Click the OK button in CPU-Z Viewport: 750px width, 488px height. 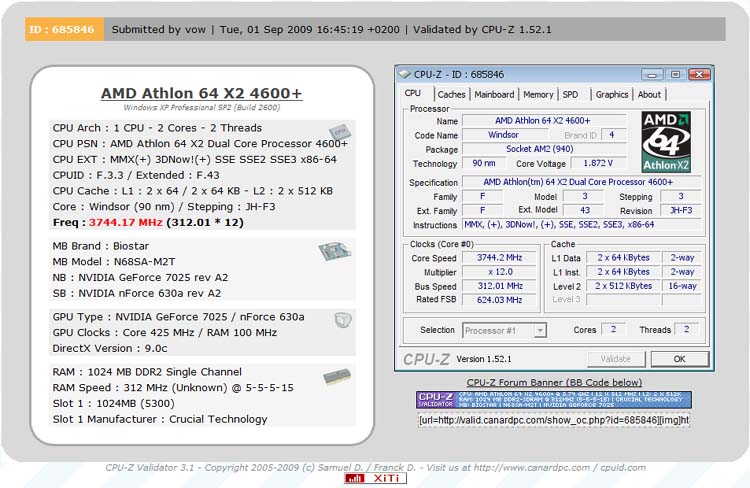coord(680,359)
